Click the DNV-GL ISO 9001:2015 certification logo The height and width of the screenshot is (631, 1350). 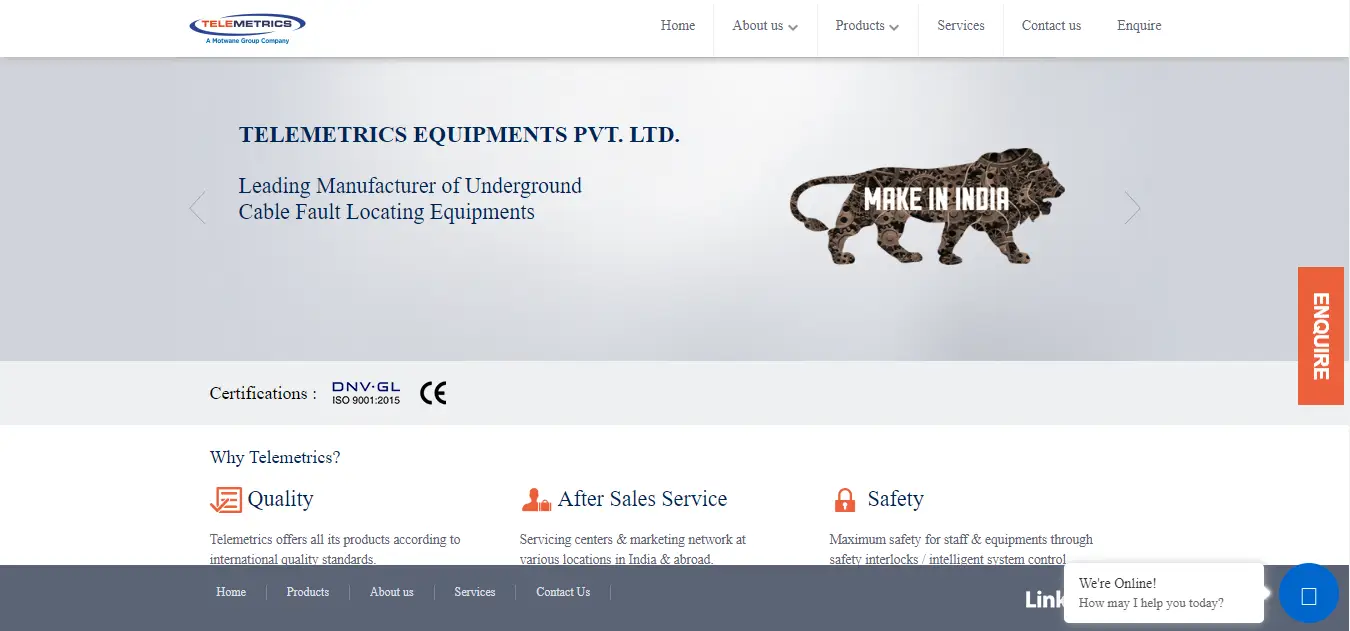(366, 393)
